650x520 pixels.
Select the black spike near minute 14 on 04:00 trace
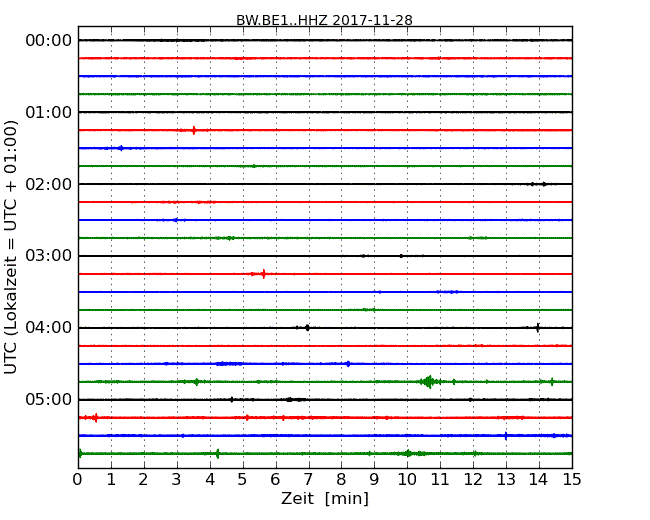538,328
